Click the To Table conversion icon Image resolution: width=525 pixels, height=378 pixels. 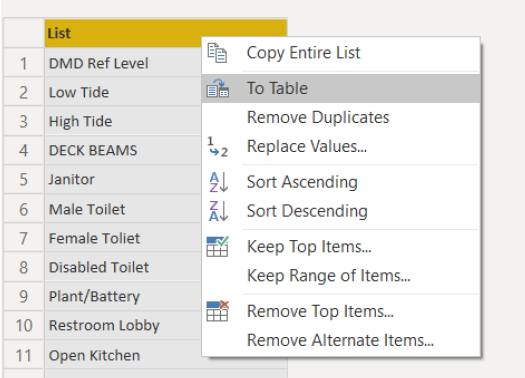click(218, 88)
